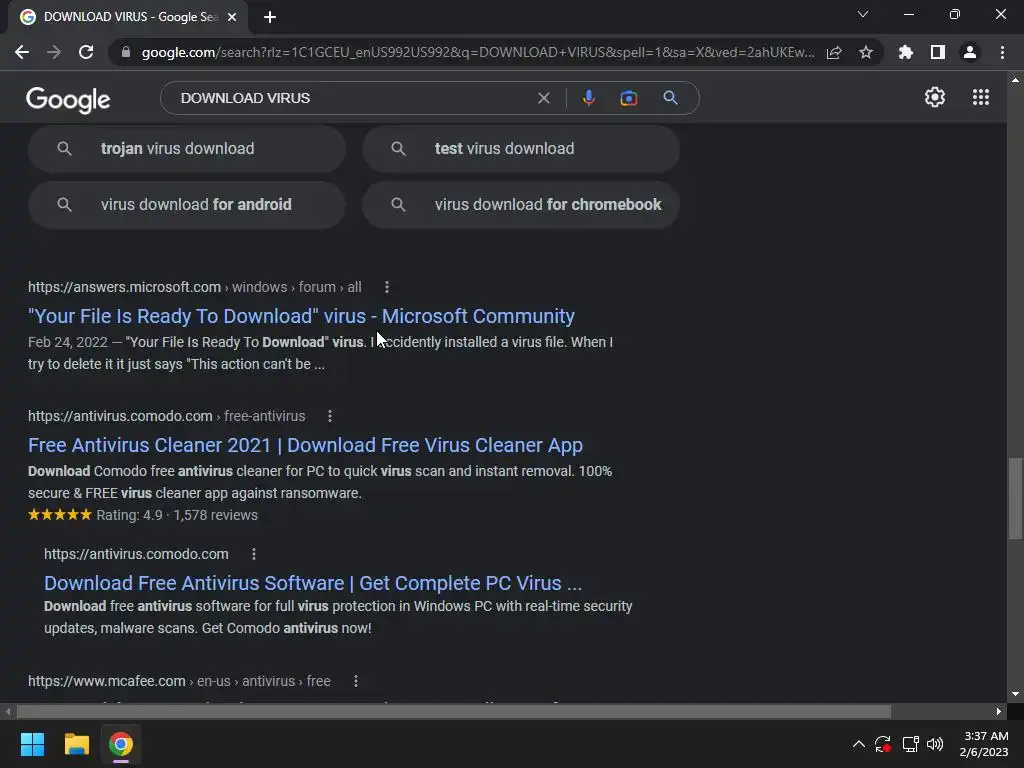Open the Microsoft Community result link
The height and width of the screenshot is (768, 1024).
pyautogui.click(x=301, y=316)
